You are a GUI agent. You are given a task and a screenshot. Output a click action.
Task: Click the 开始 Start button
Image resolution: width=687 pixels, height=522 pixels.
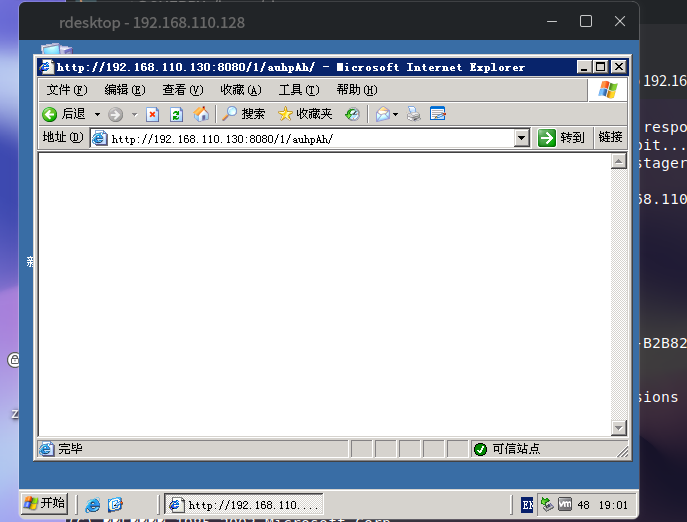click(44, 503)
